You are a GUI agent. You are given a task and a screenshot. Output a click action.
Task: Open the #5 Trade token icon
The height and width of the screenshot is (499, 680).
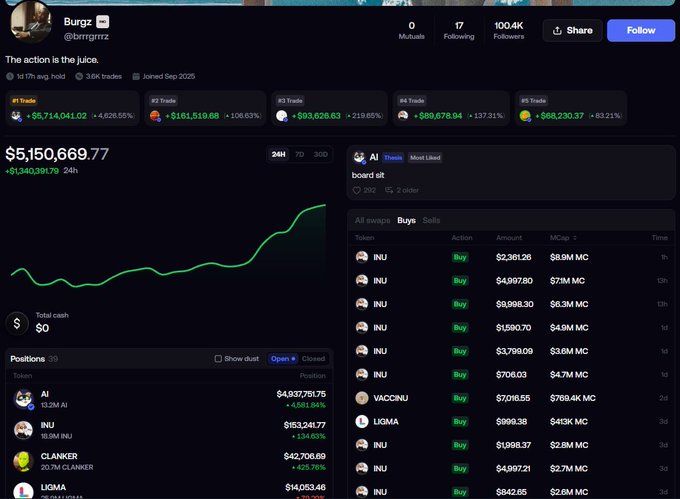tap(525, 116)
